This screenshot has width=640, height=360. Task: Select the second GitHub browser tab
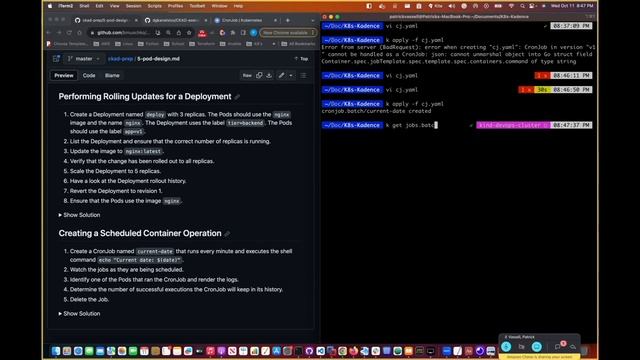click(x=176, y=20)
